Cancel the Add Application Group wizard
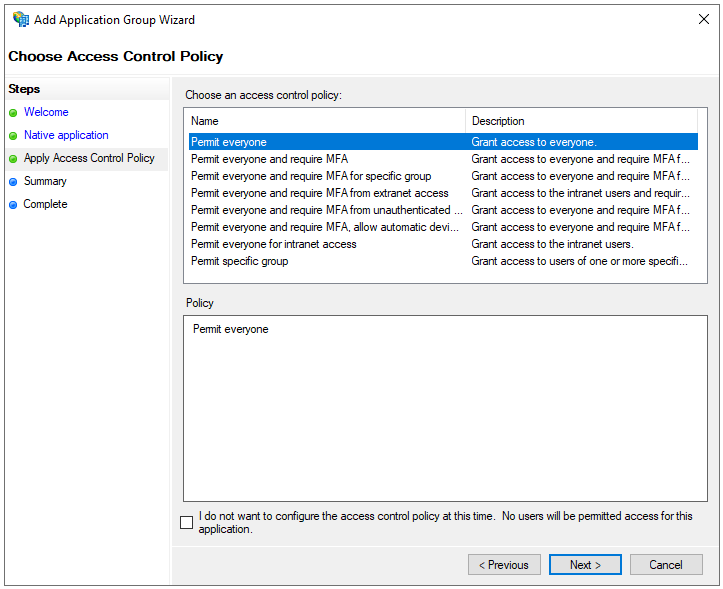The width and height of the screenshot is (723, 589). (x=666, y=565)
